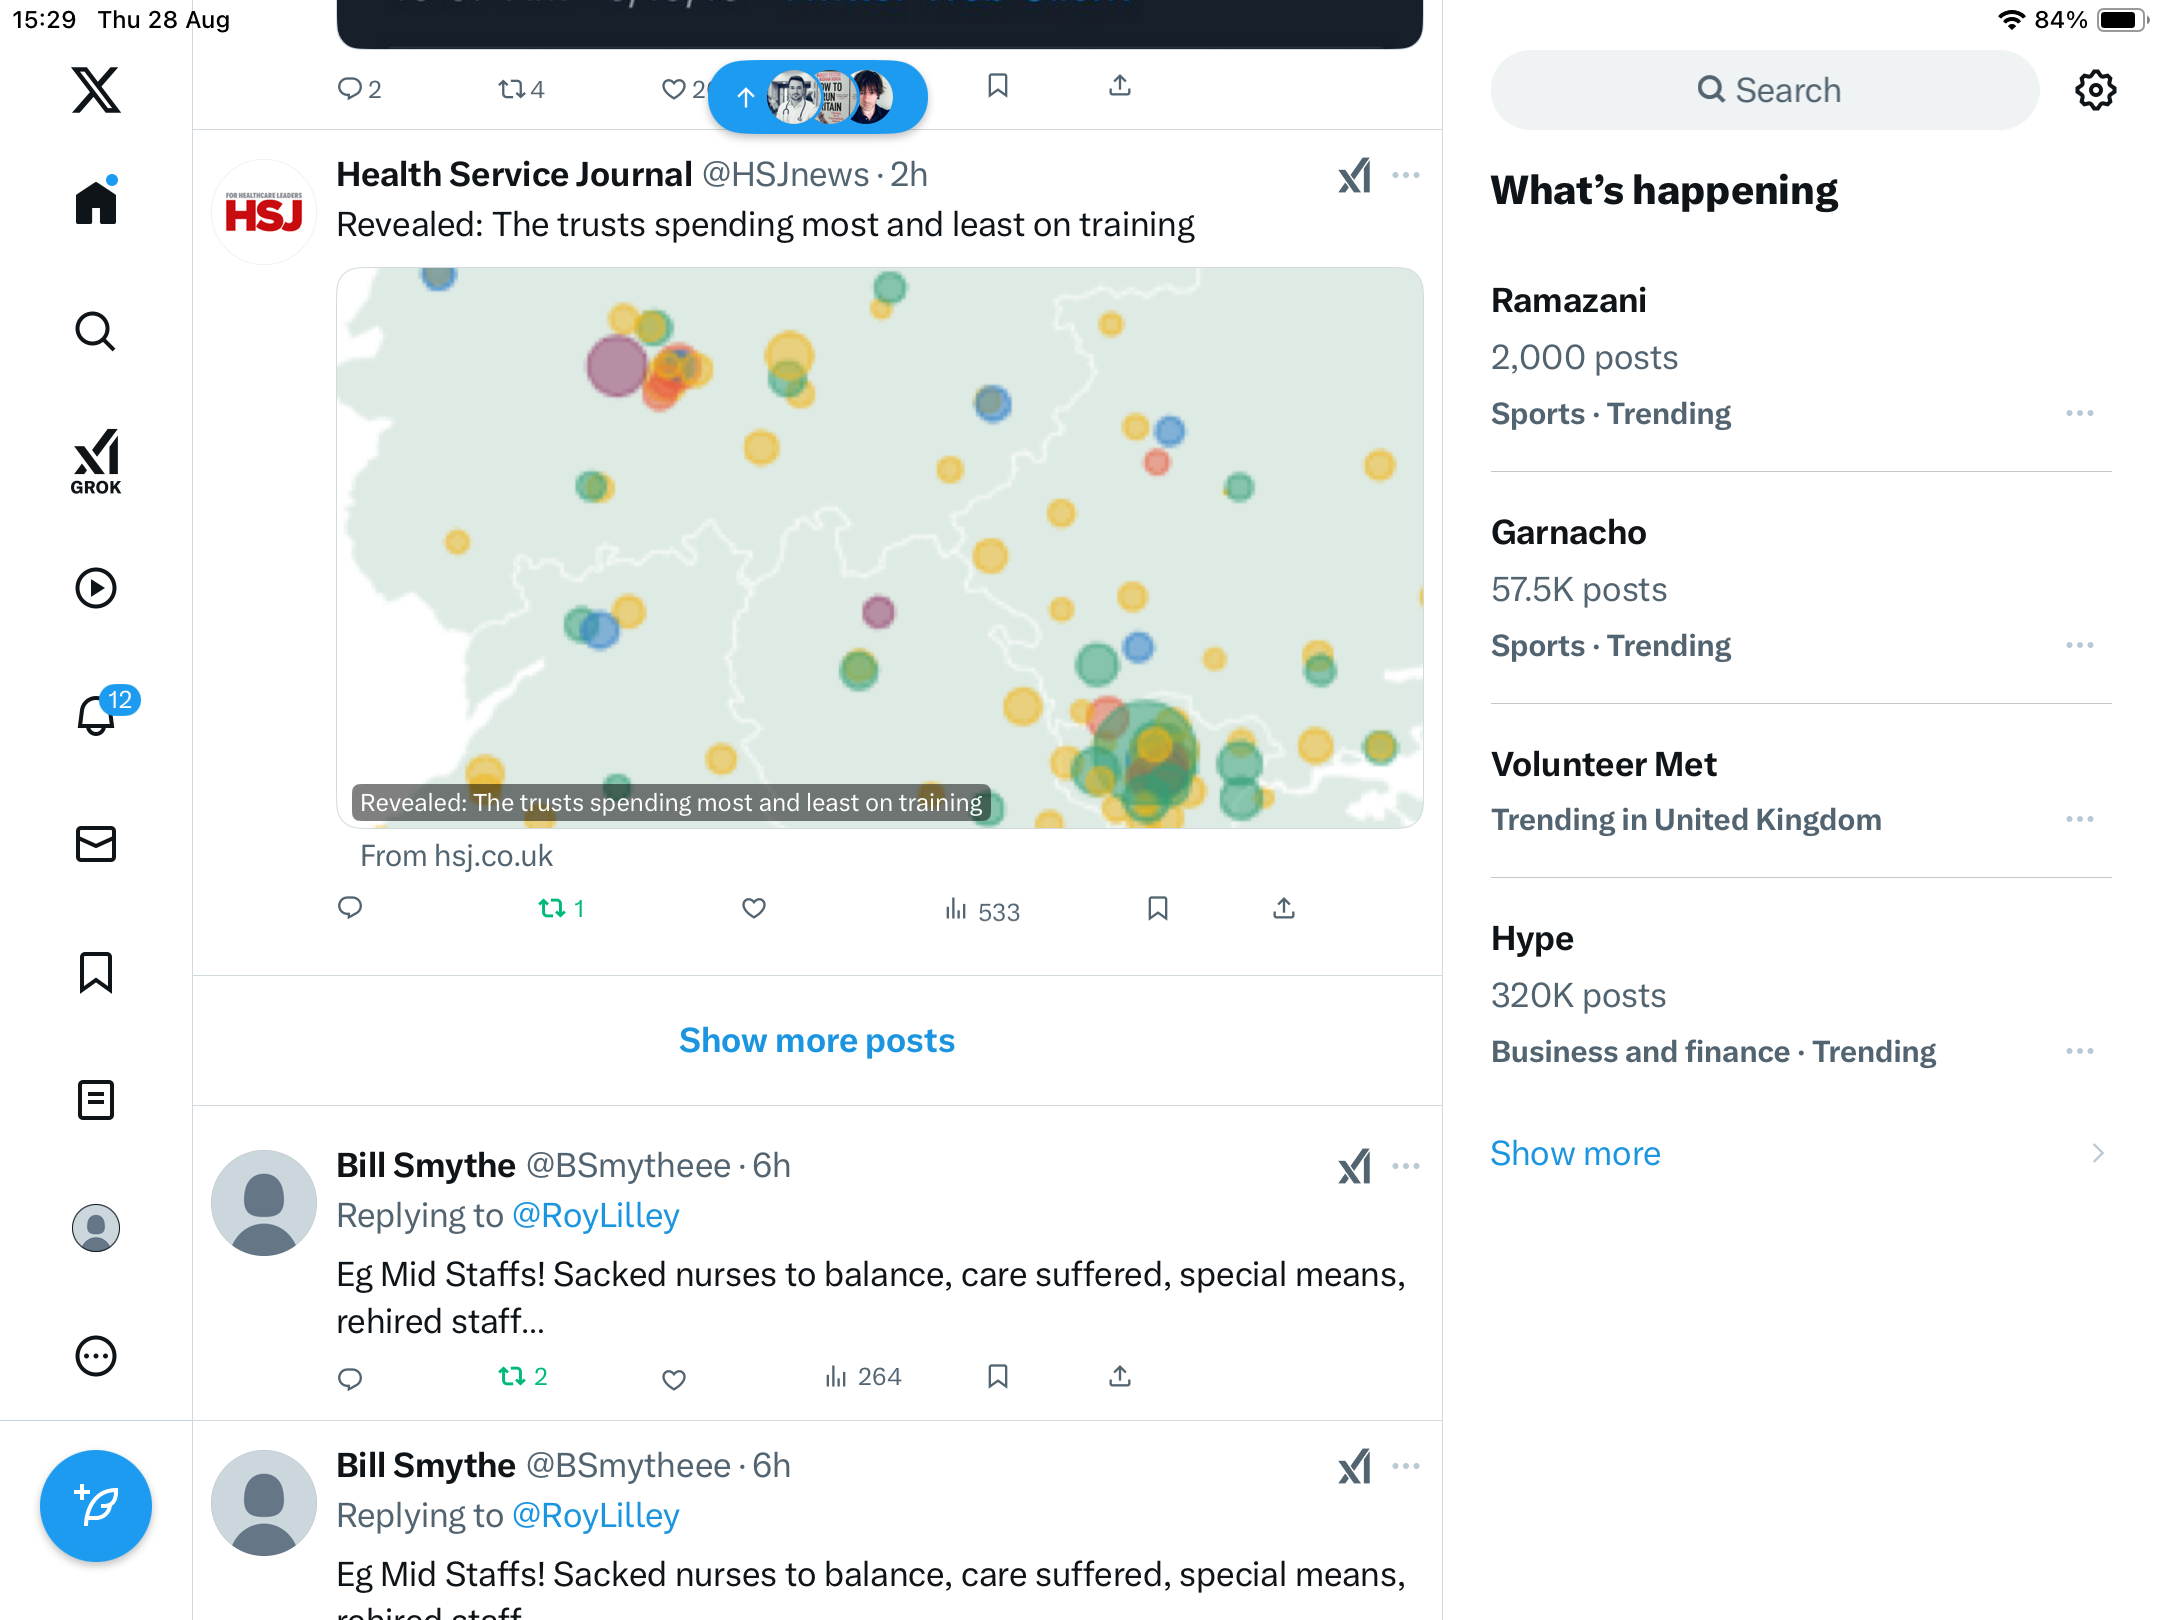The image size is (2160, 1620).
Task: Click Show more posts link
Action: point(817,1040)
